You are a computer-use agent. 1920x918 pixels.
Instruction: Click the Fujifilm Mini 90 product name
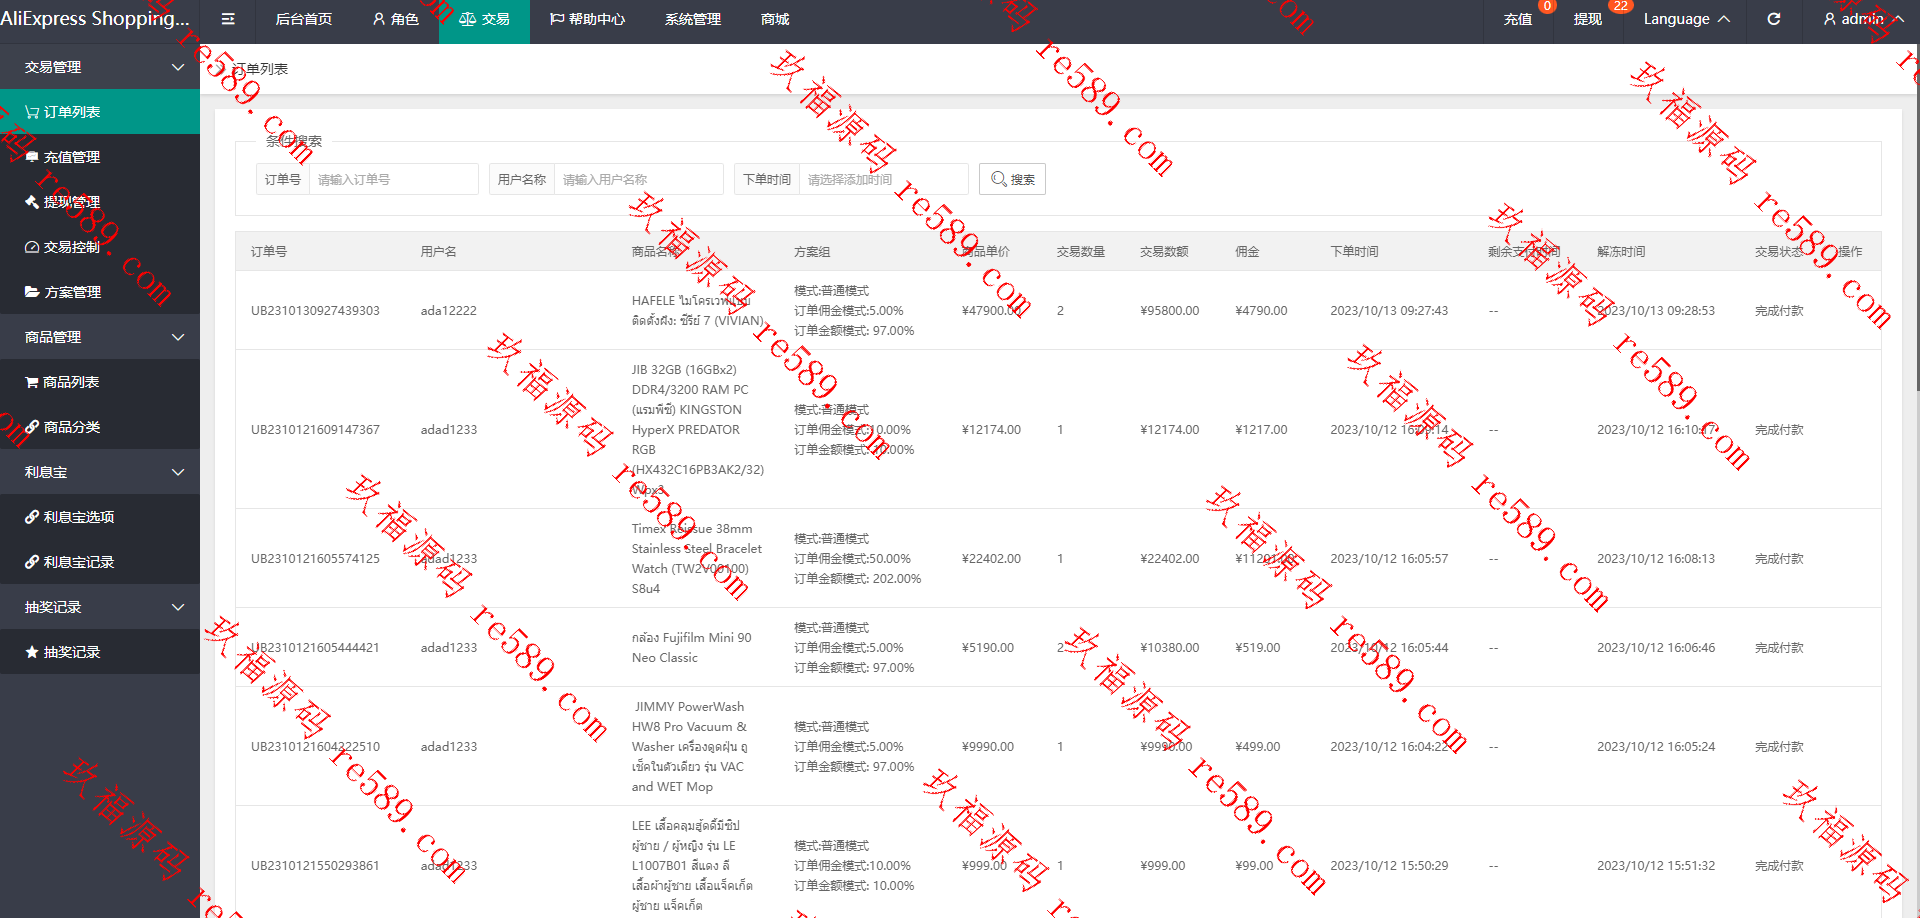(x=691, y=648)
